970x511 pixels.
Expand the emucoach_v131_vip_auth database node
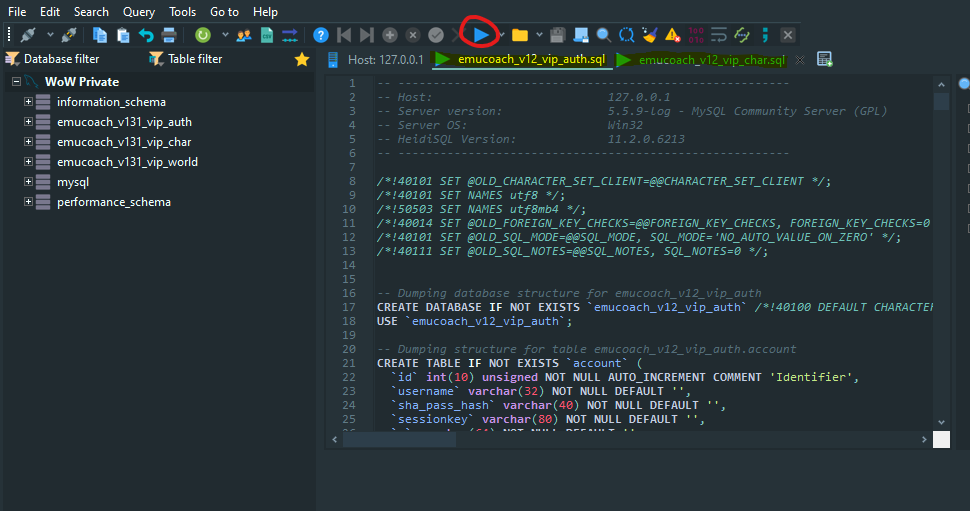29,122
